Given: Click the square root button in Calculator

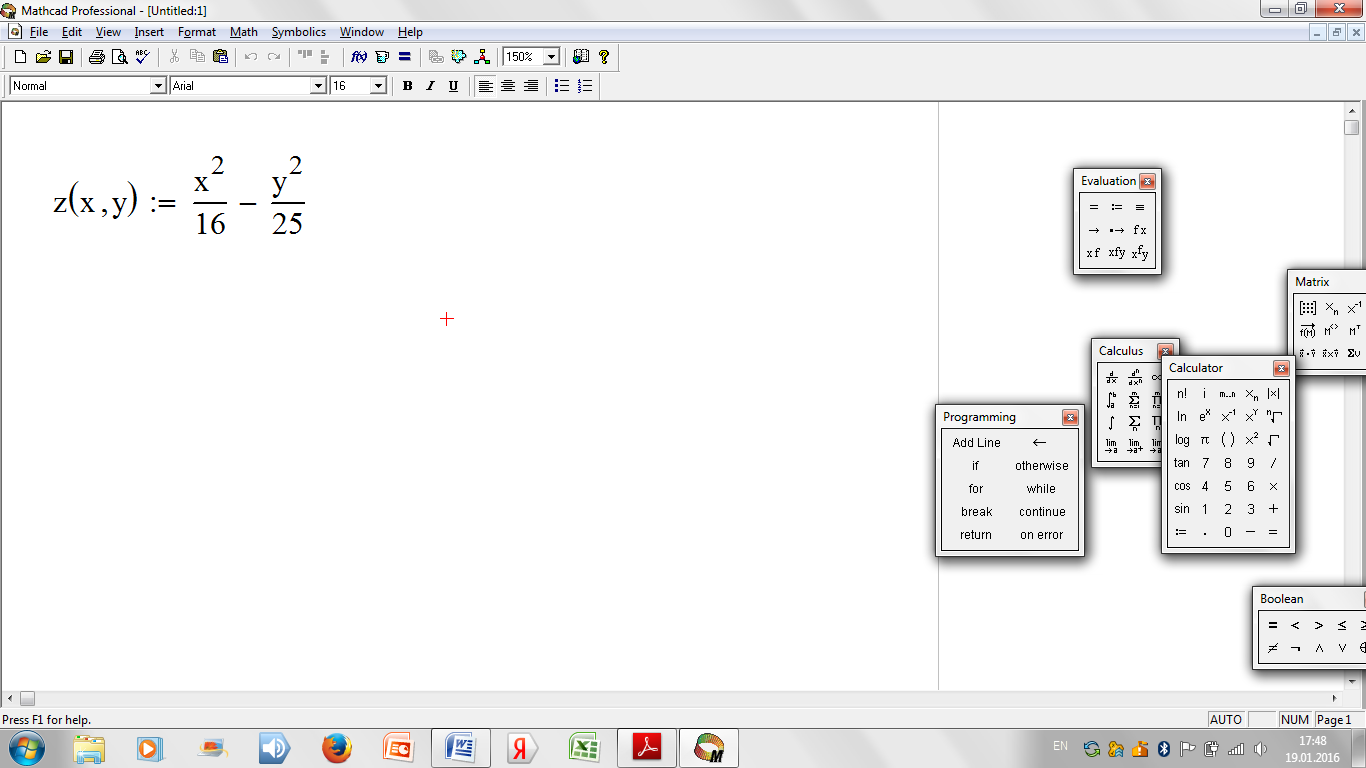Looking at the screenshot, I should coord(1273,440).
